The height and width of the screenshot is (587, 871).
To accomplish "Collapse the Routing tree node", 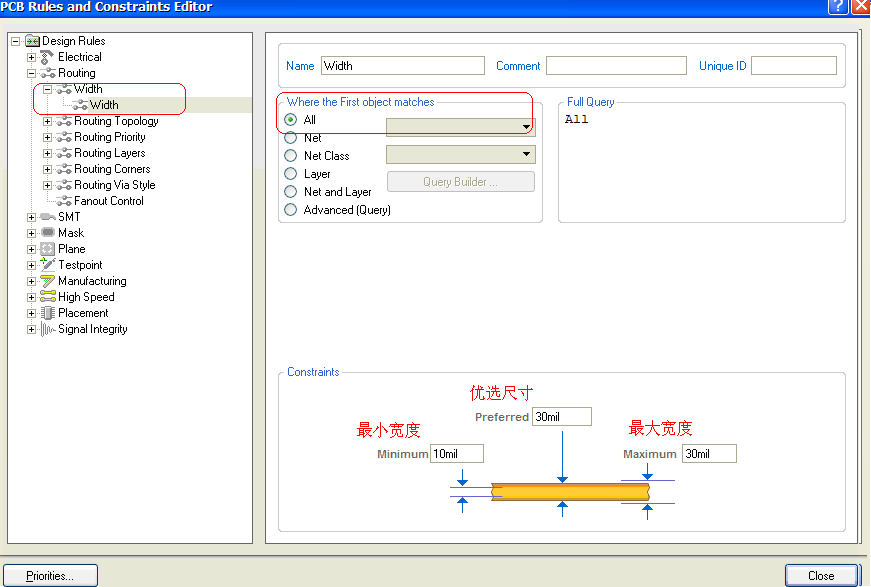I will [32, 73].
